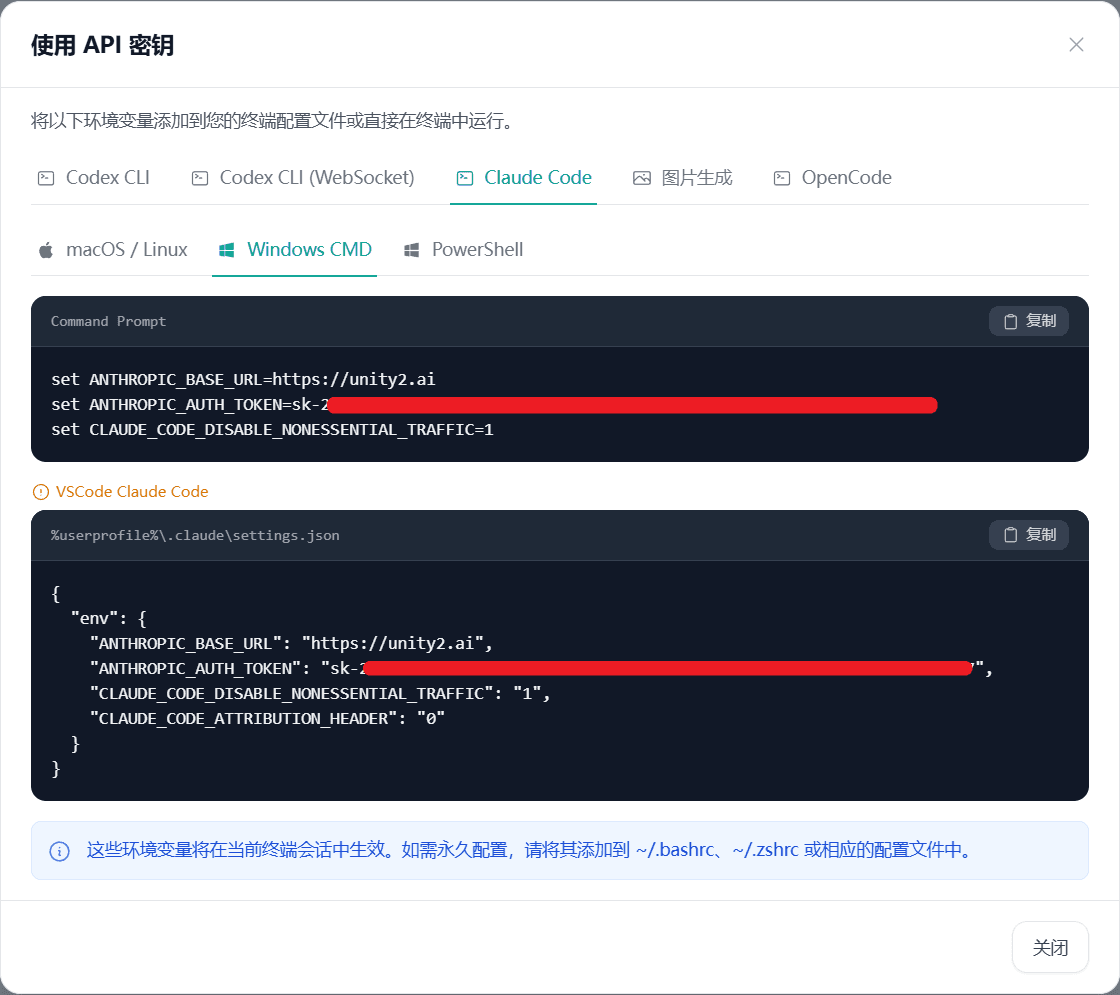The width and height of the screenshot is (1120, 995).
Task: Copy the settings.json code block
Action: pyautogui.click(x=1029, y=534)
